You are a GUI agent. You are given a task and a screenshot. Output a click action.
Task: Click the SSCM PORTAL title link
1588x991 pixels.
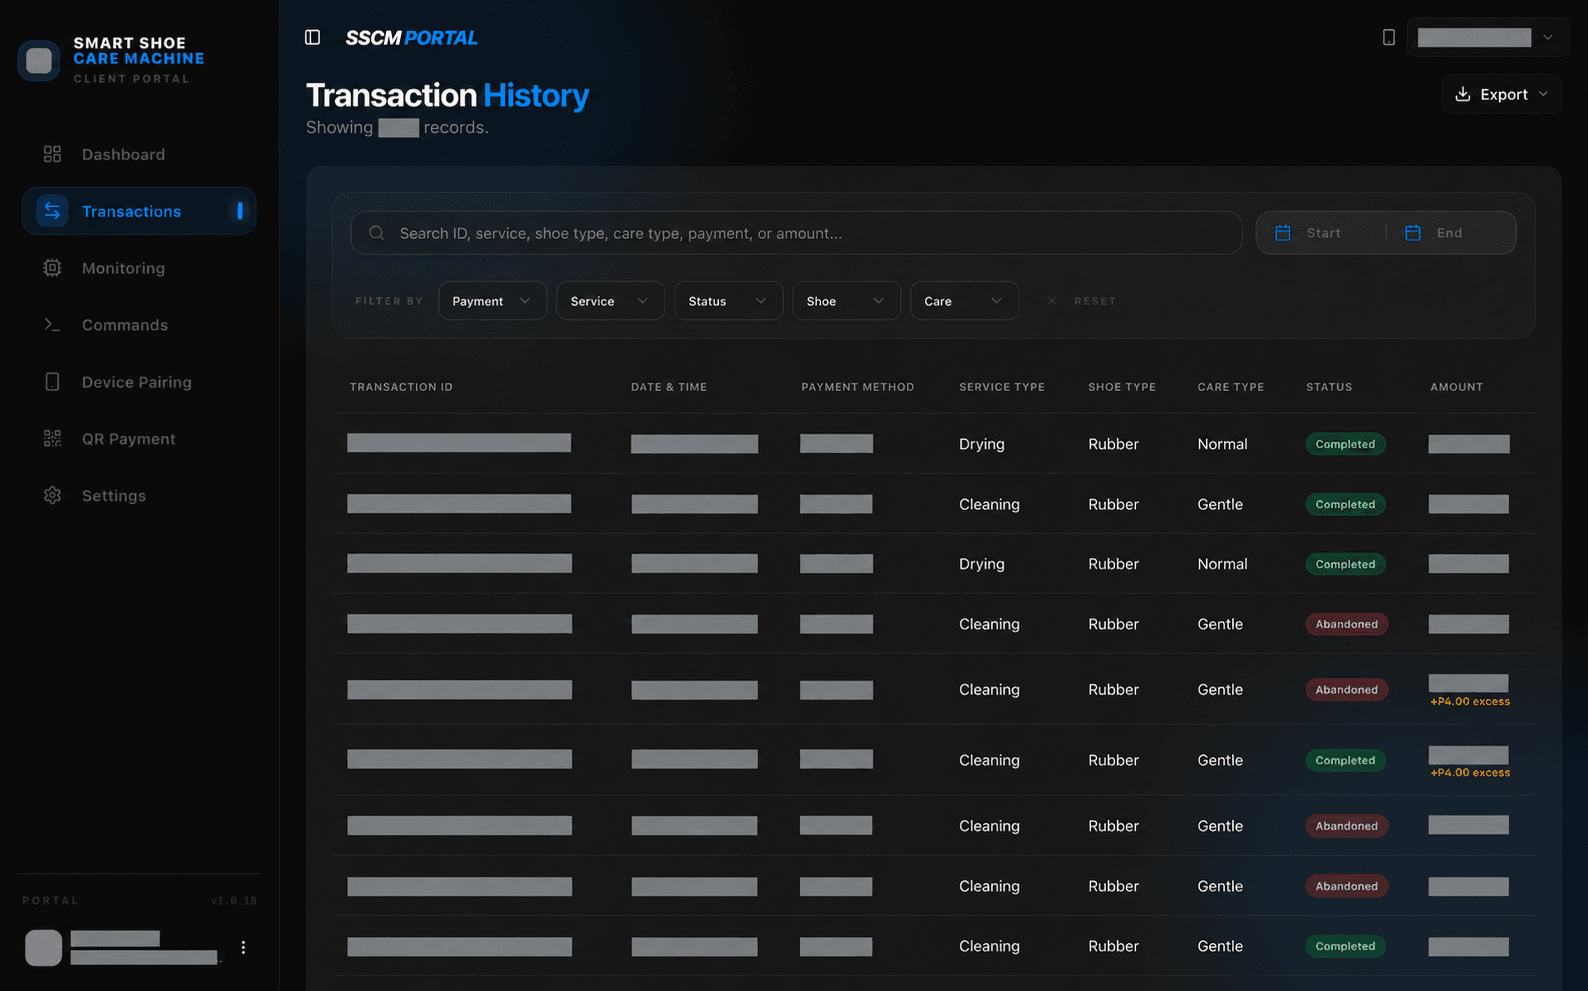pos(411,38)
